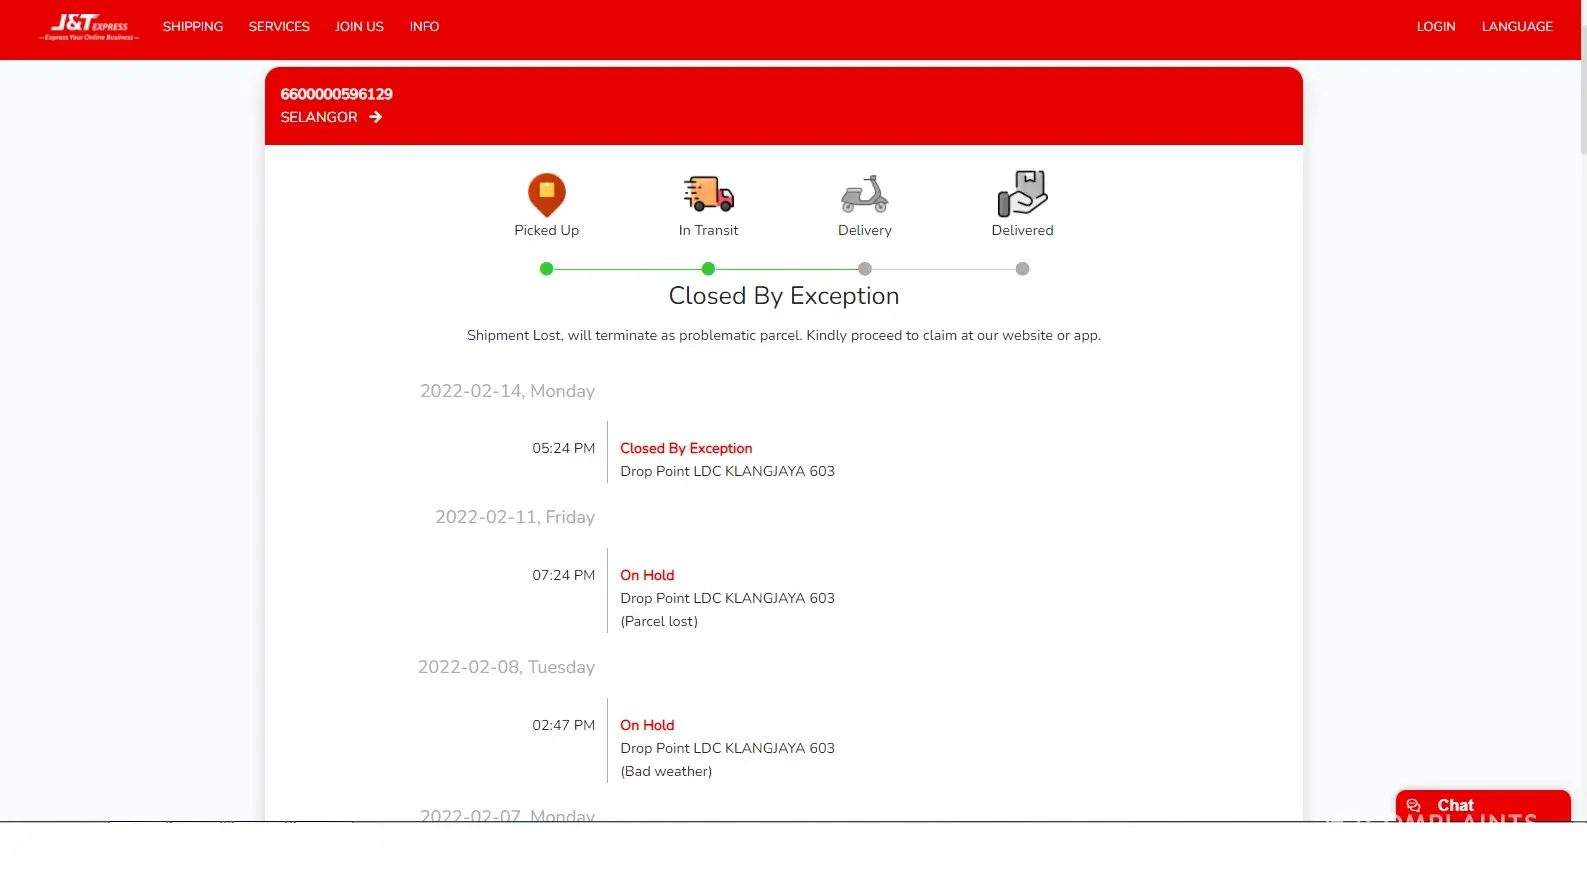Click the chat bubble icon

tap(1414, 806)
